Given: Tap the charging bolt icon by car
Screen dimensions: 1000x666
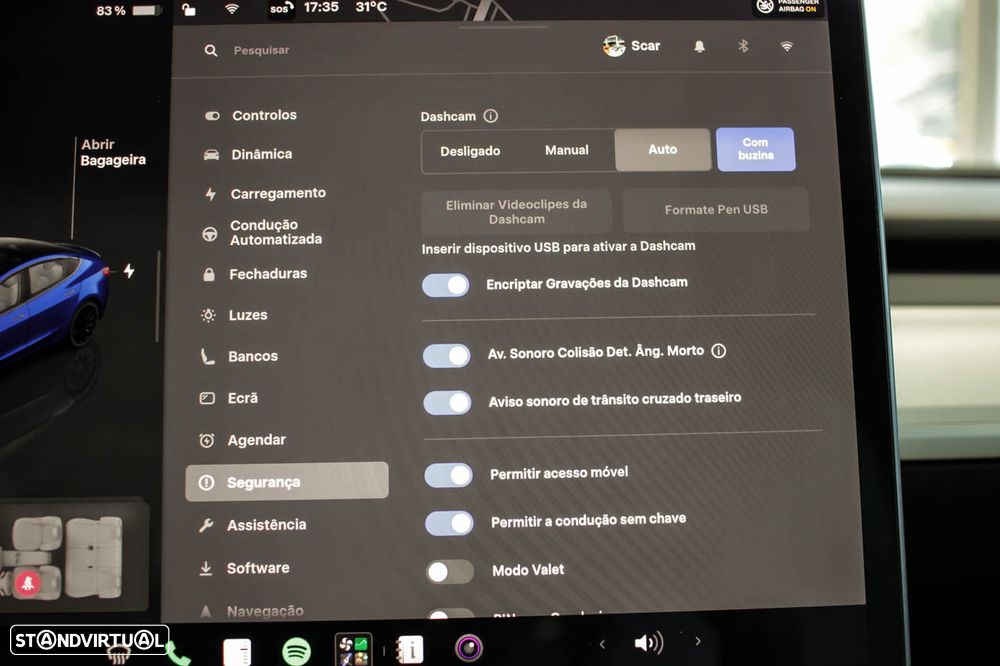Looking at the screenshot, I should coord(129,271).
